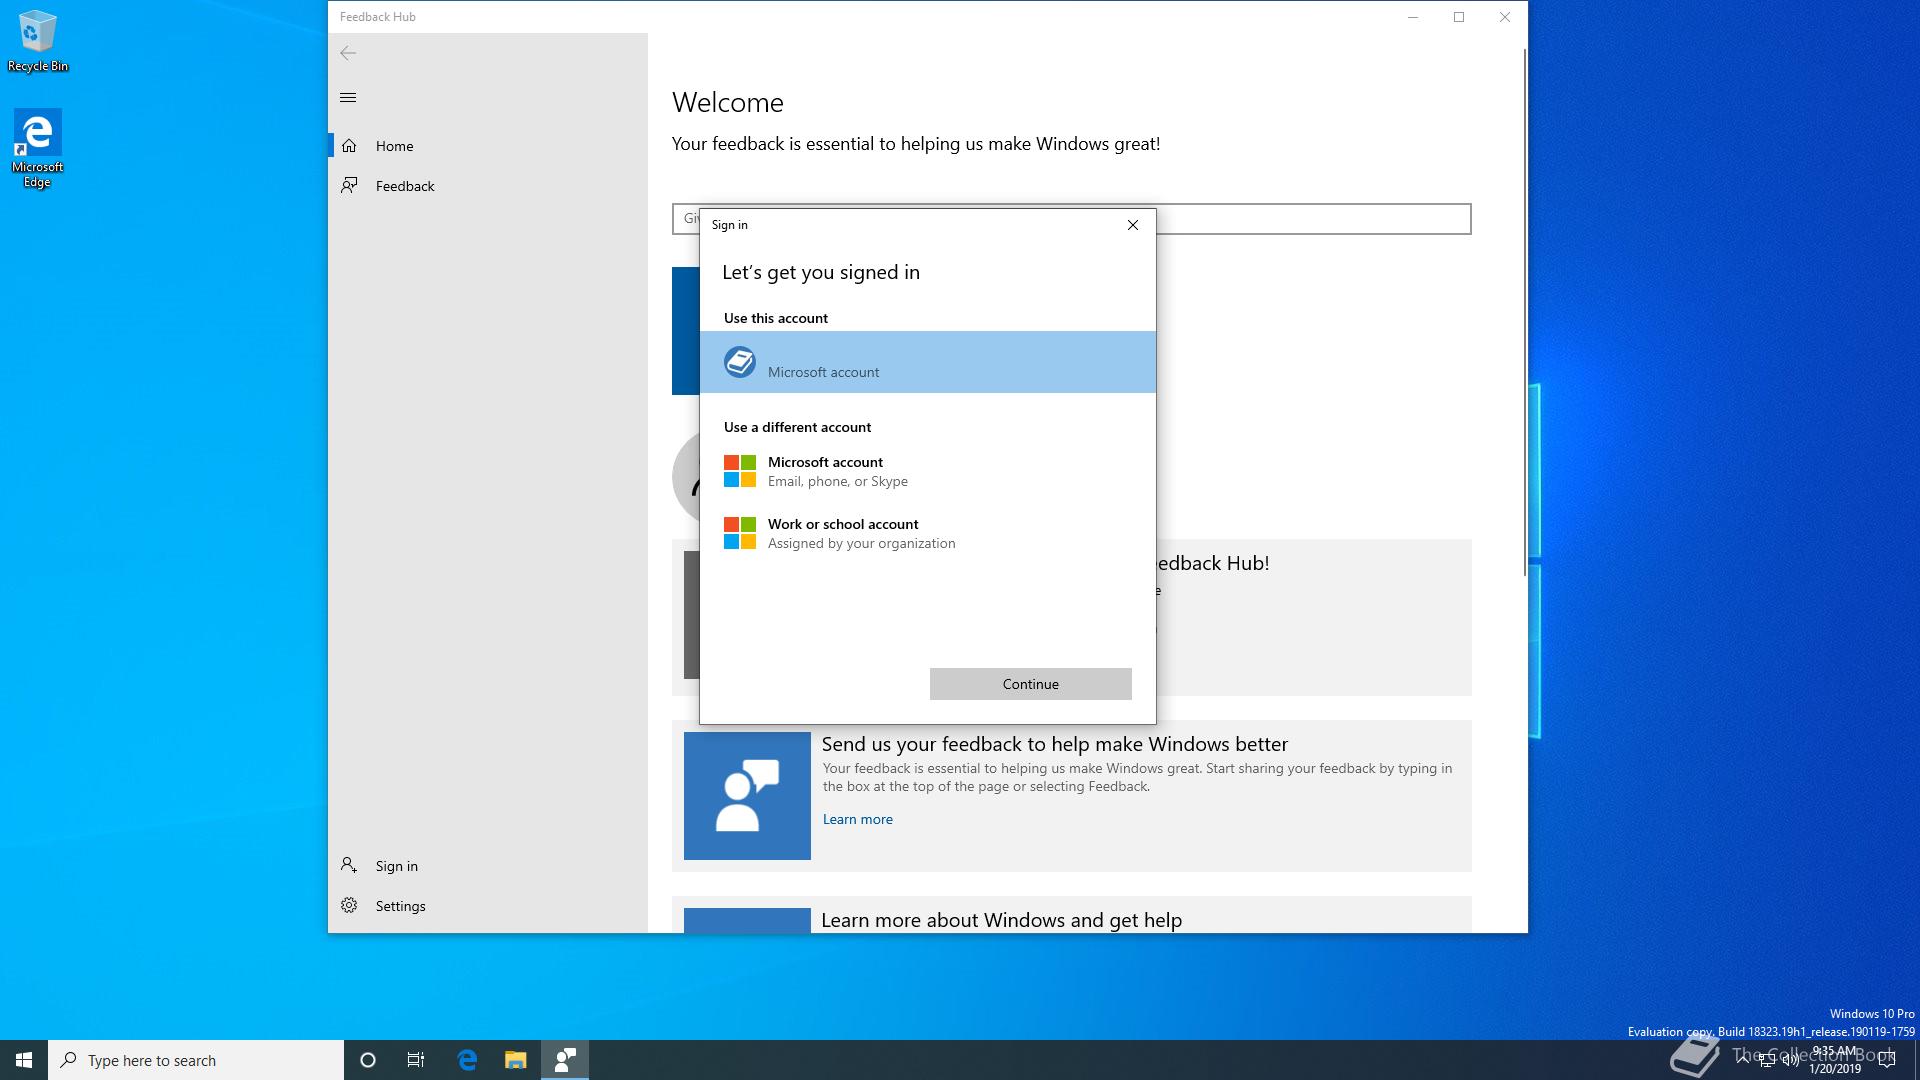Select Home in the sidebar
1920x1080 pixels.
click(x=488, y=146)
